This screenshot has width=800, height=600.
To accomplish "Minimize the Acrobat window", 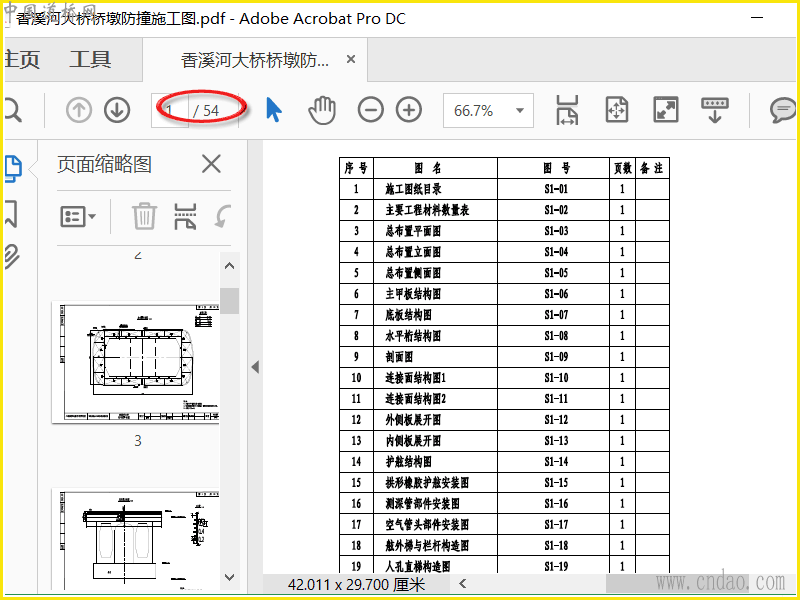I will pos(757,18).
